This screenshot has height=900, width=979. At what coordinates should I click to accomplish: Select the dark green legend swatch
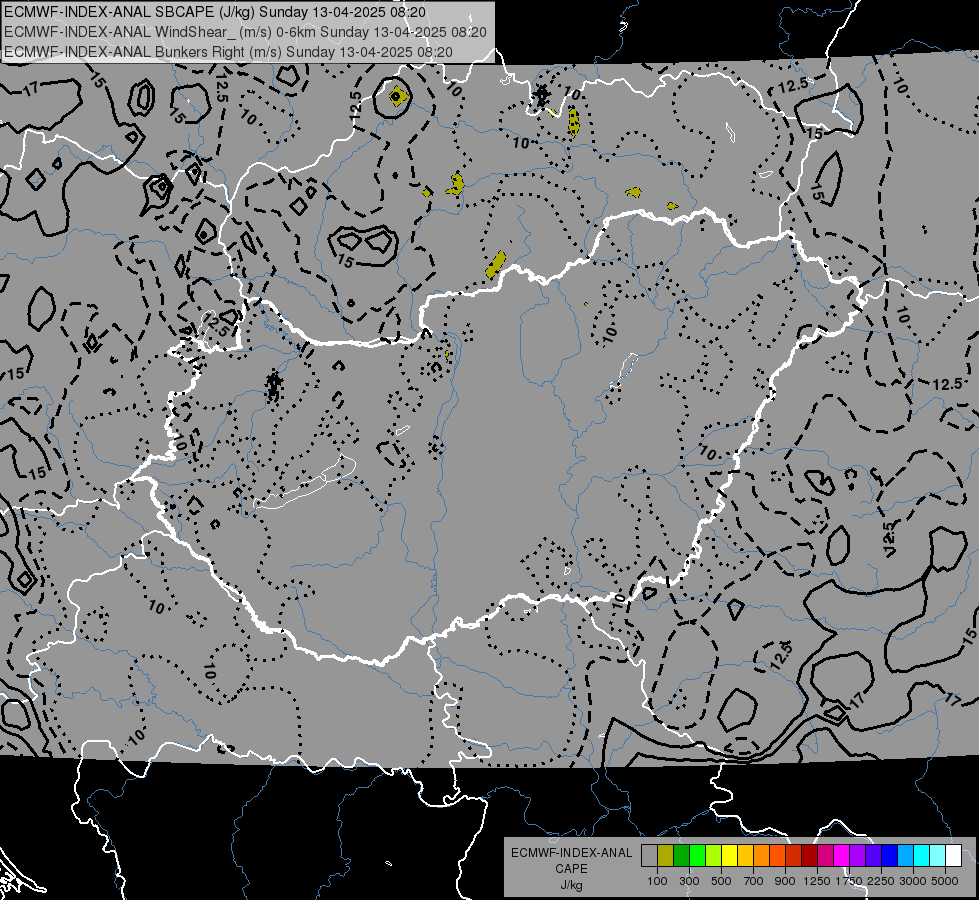tap(681, 855)
